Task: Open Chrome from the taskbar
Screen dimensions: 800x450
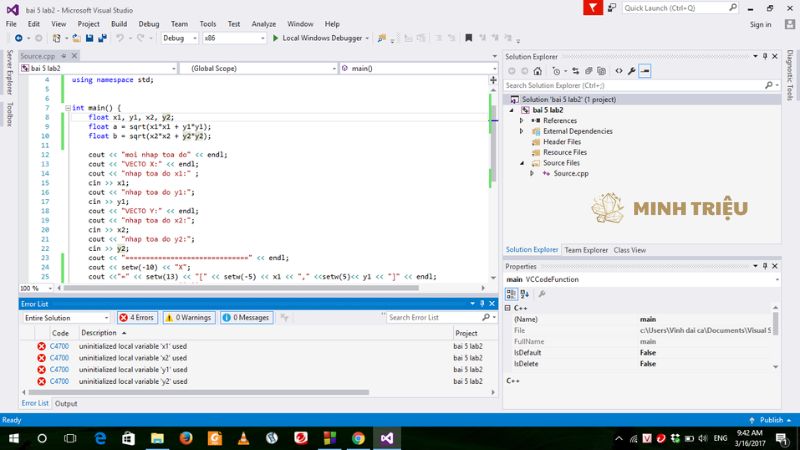Action: coord(358,438)
